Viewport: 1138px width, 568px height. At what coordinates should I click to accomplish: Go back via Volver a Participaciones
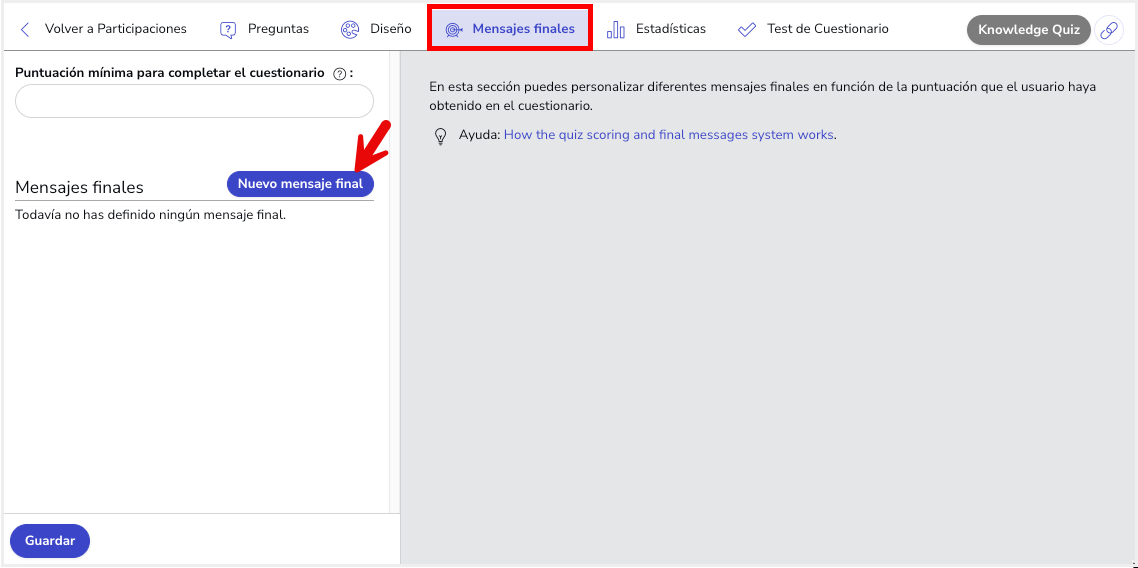point(115,29)
